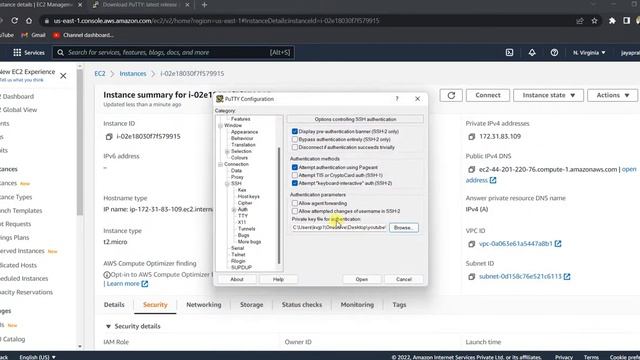
Task: Toggle Attempt keyboard-interactive auth checkbox
Action: click(x=295, y=183)
